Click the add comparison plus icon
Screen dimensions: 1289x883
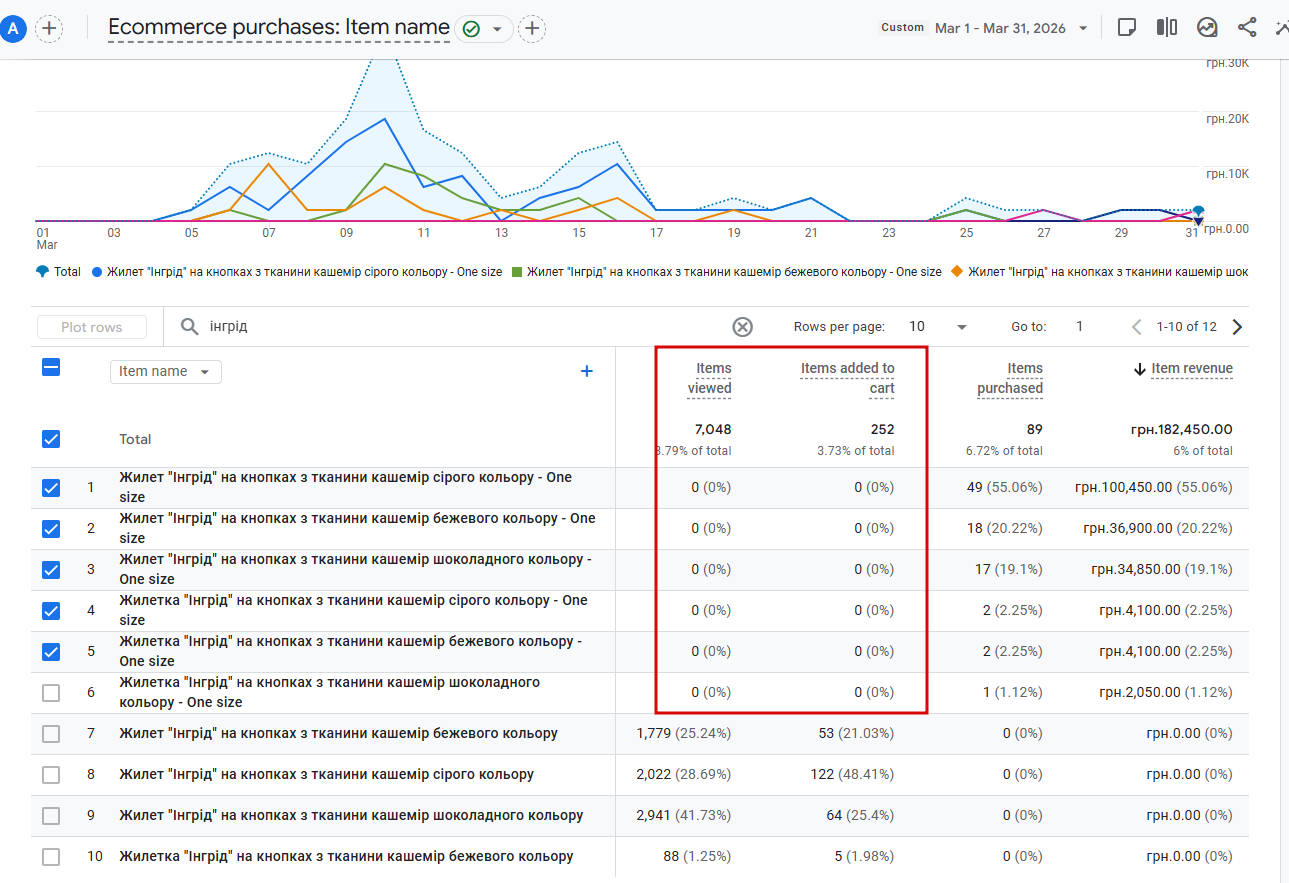point(49,29)
